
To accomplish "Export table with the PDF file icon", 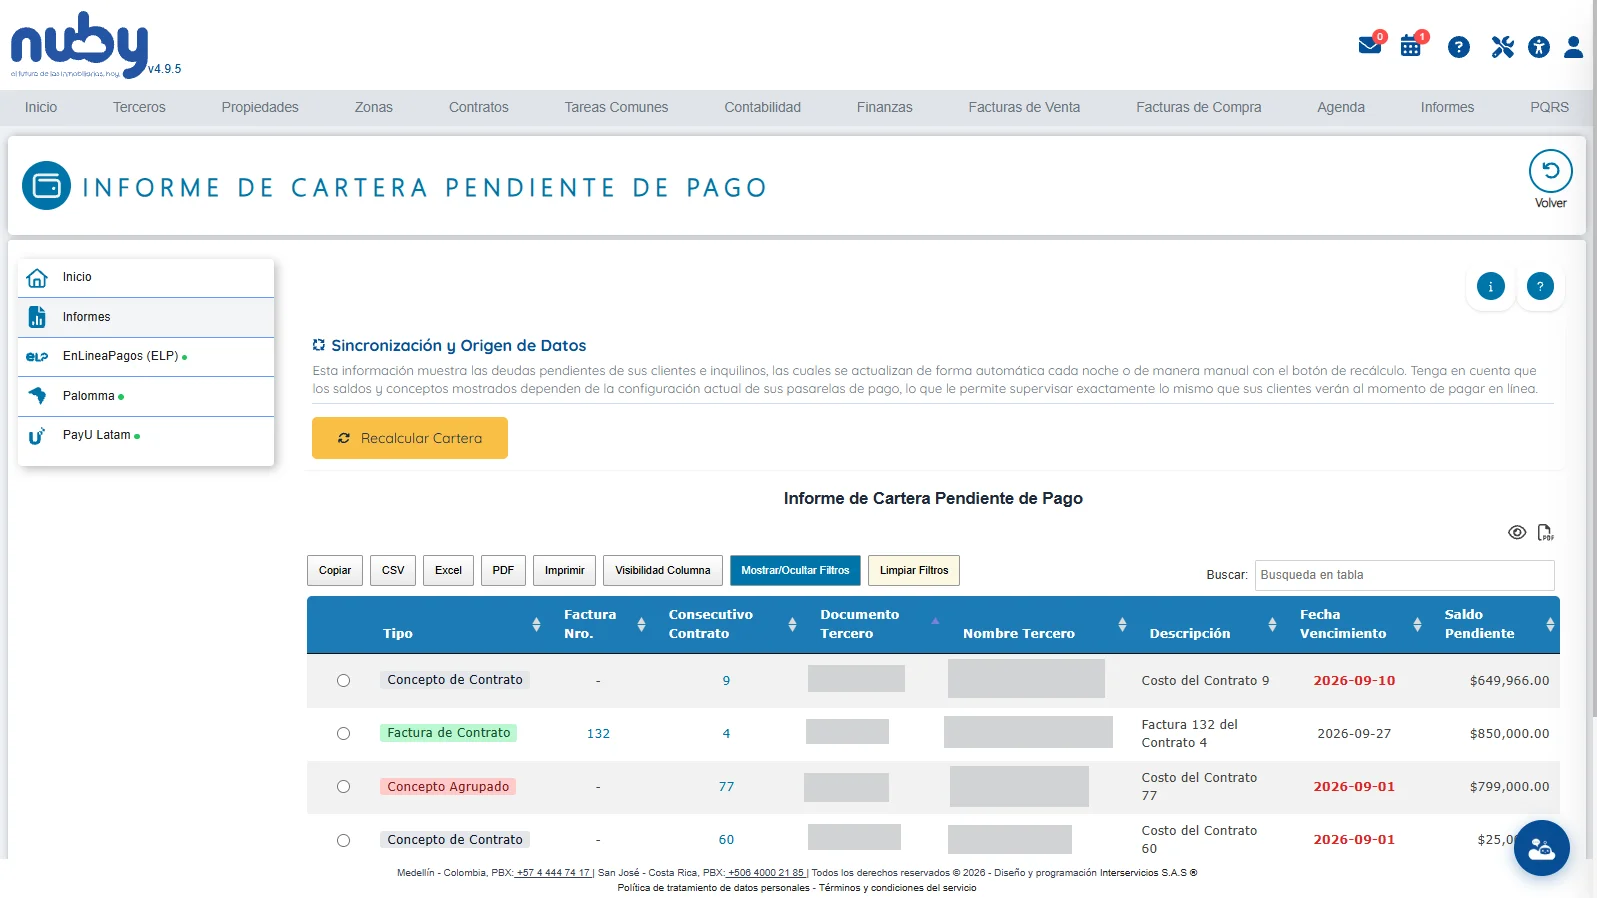I will (x=1545, y=532).
